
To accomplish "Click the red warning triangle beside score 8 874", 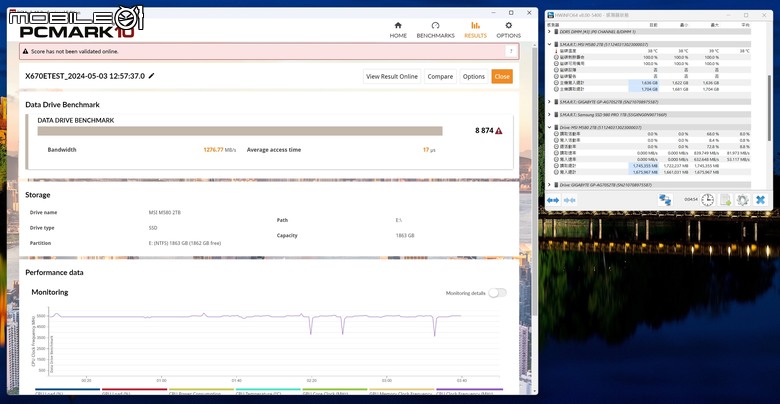I will [x=498, y=131].
